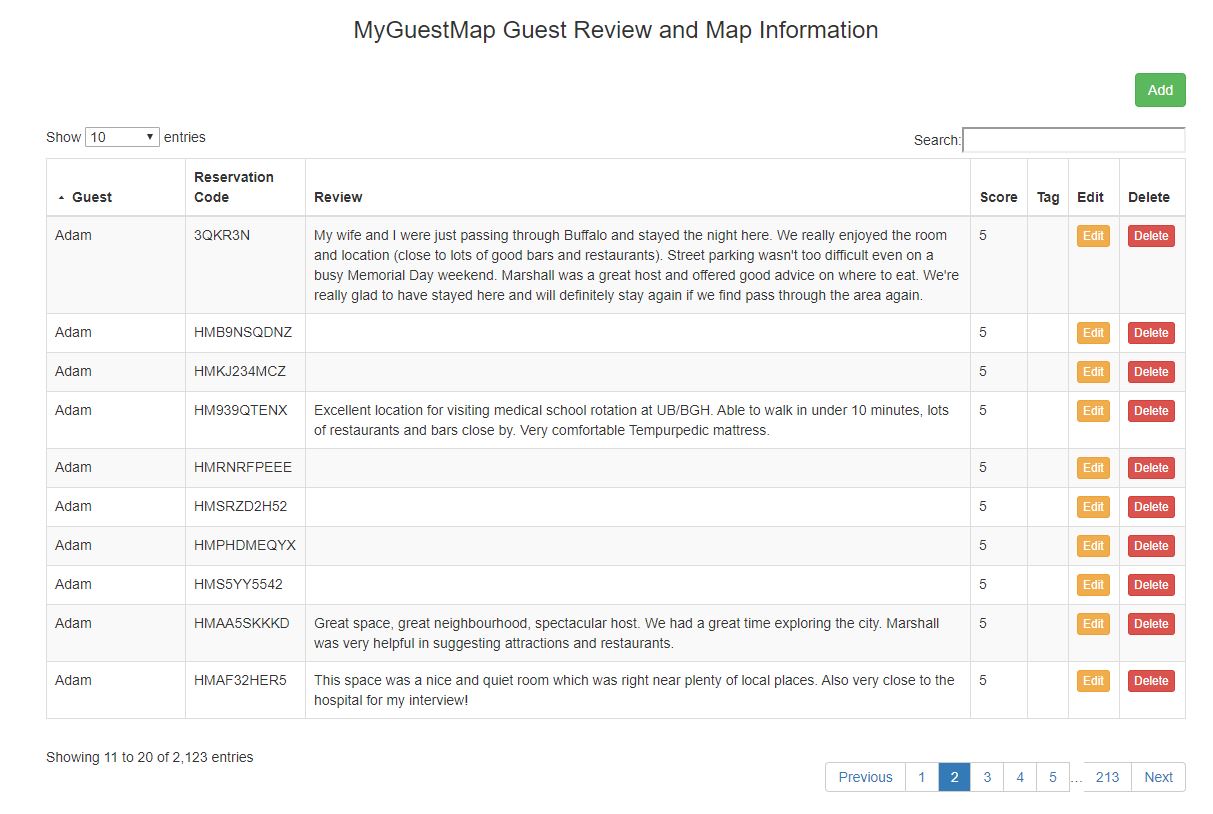Click the green Add button
Image resolution: width=1213 pixels, height=814 pixels.
1159,90
